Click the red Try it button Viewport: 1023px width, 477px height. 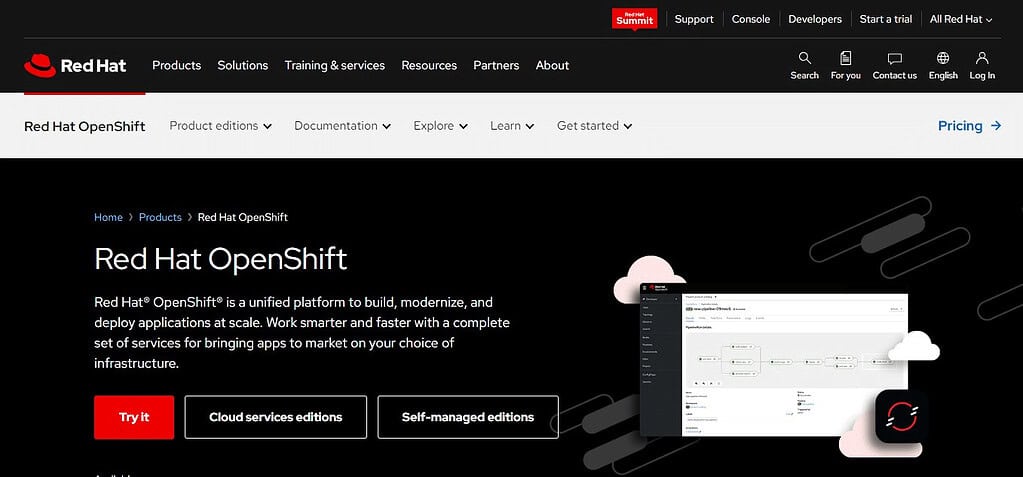coord(134,417)
